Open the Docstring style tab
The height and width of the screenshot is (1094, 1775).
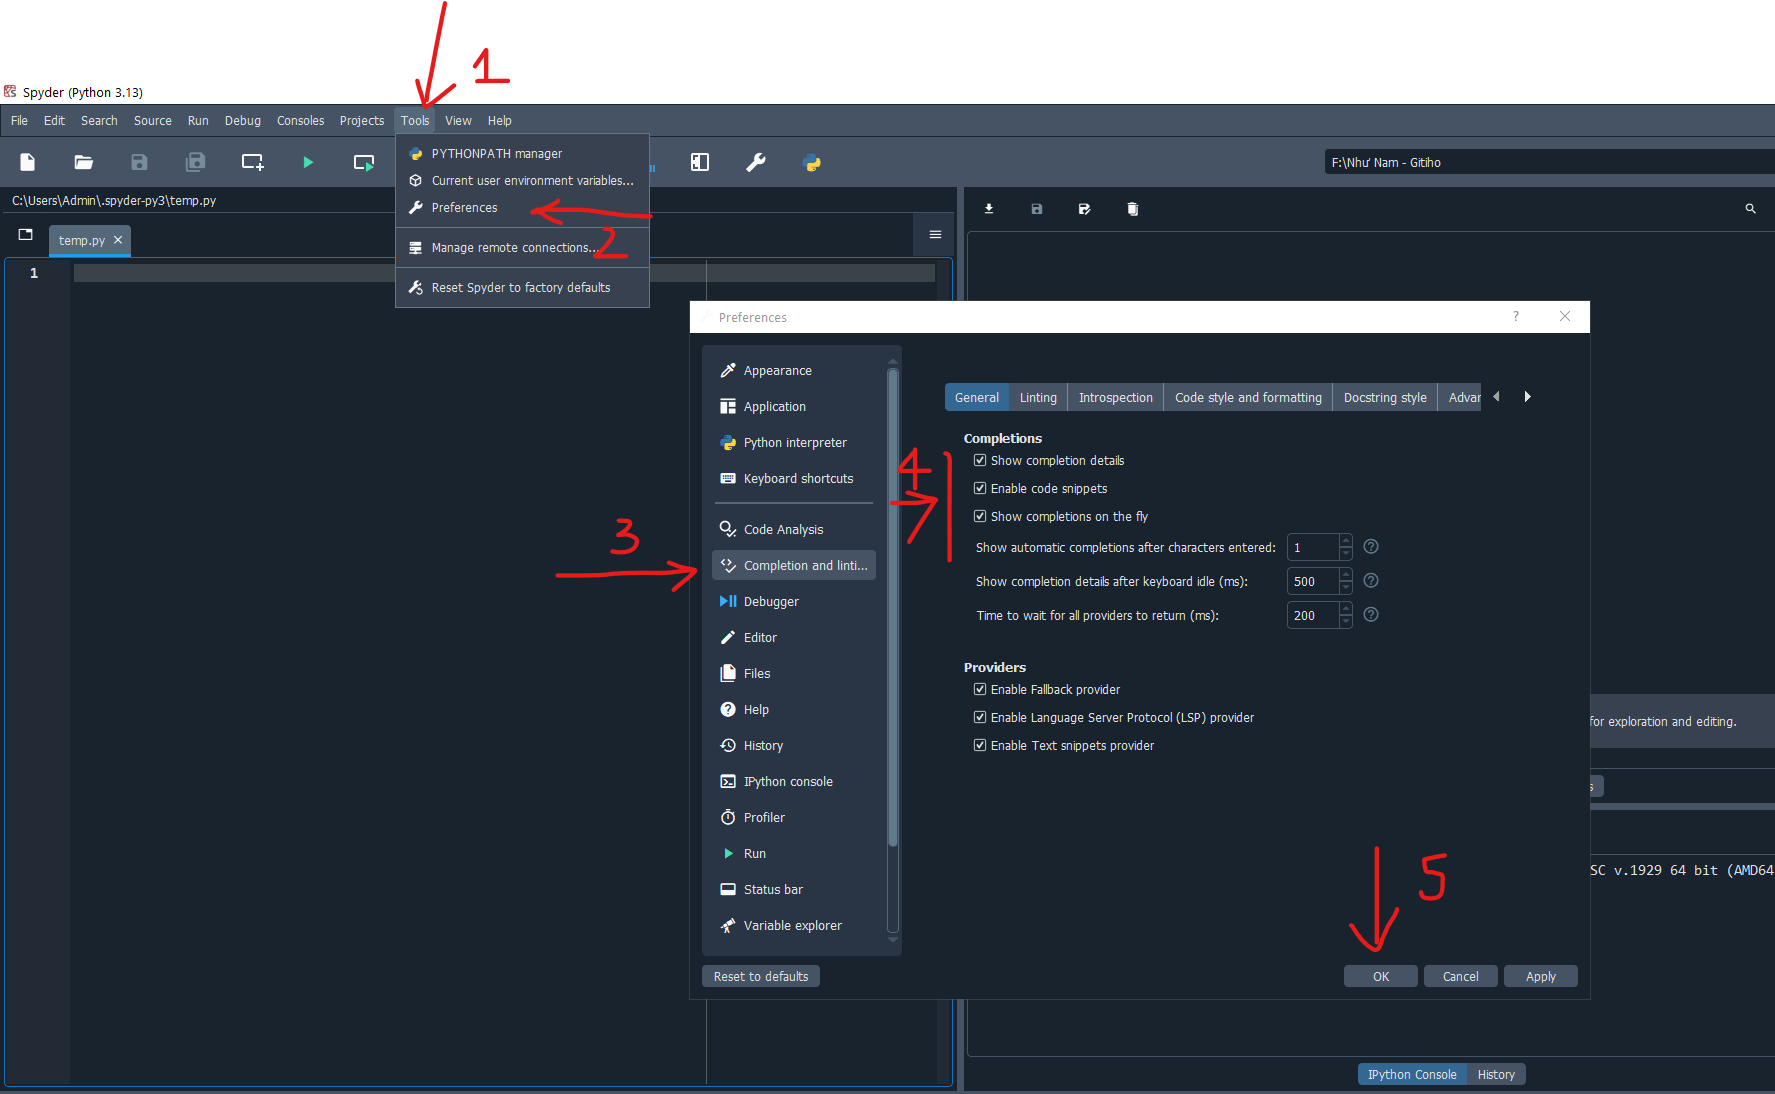tap(1385, 397)
